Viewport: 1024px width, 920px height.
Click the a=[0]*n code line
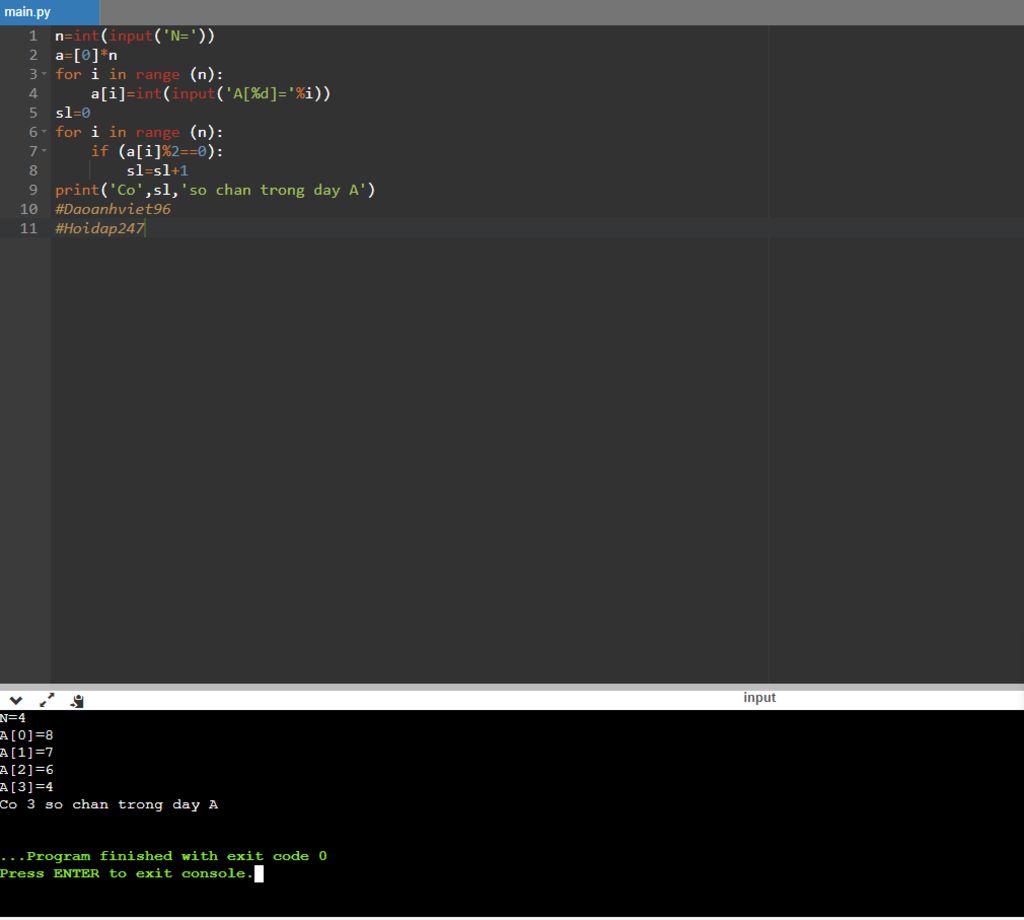click(x=86, y=55)
